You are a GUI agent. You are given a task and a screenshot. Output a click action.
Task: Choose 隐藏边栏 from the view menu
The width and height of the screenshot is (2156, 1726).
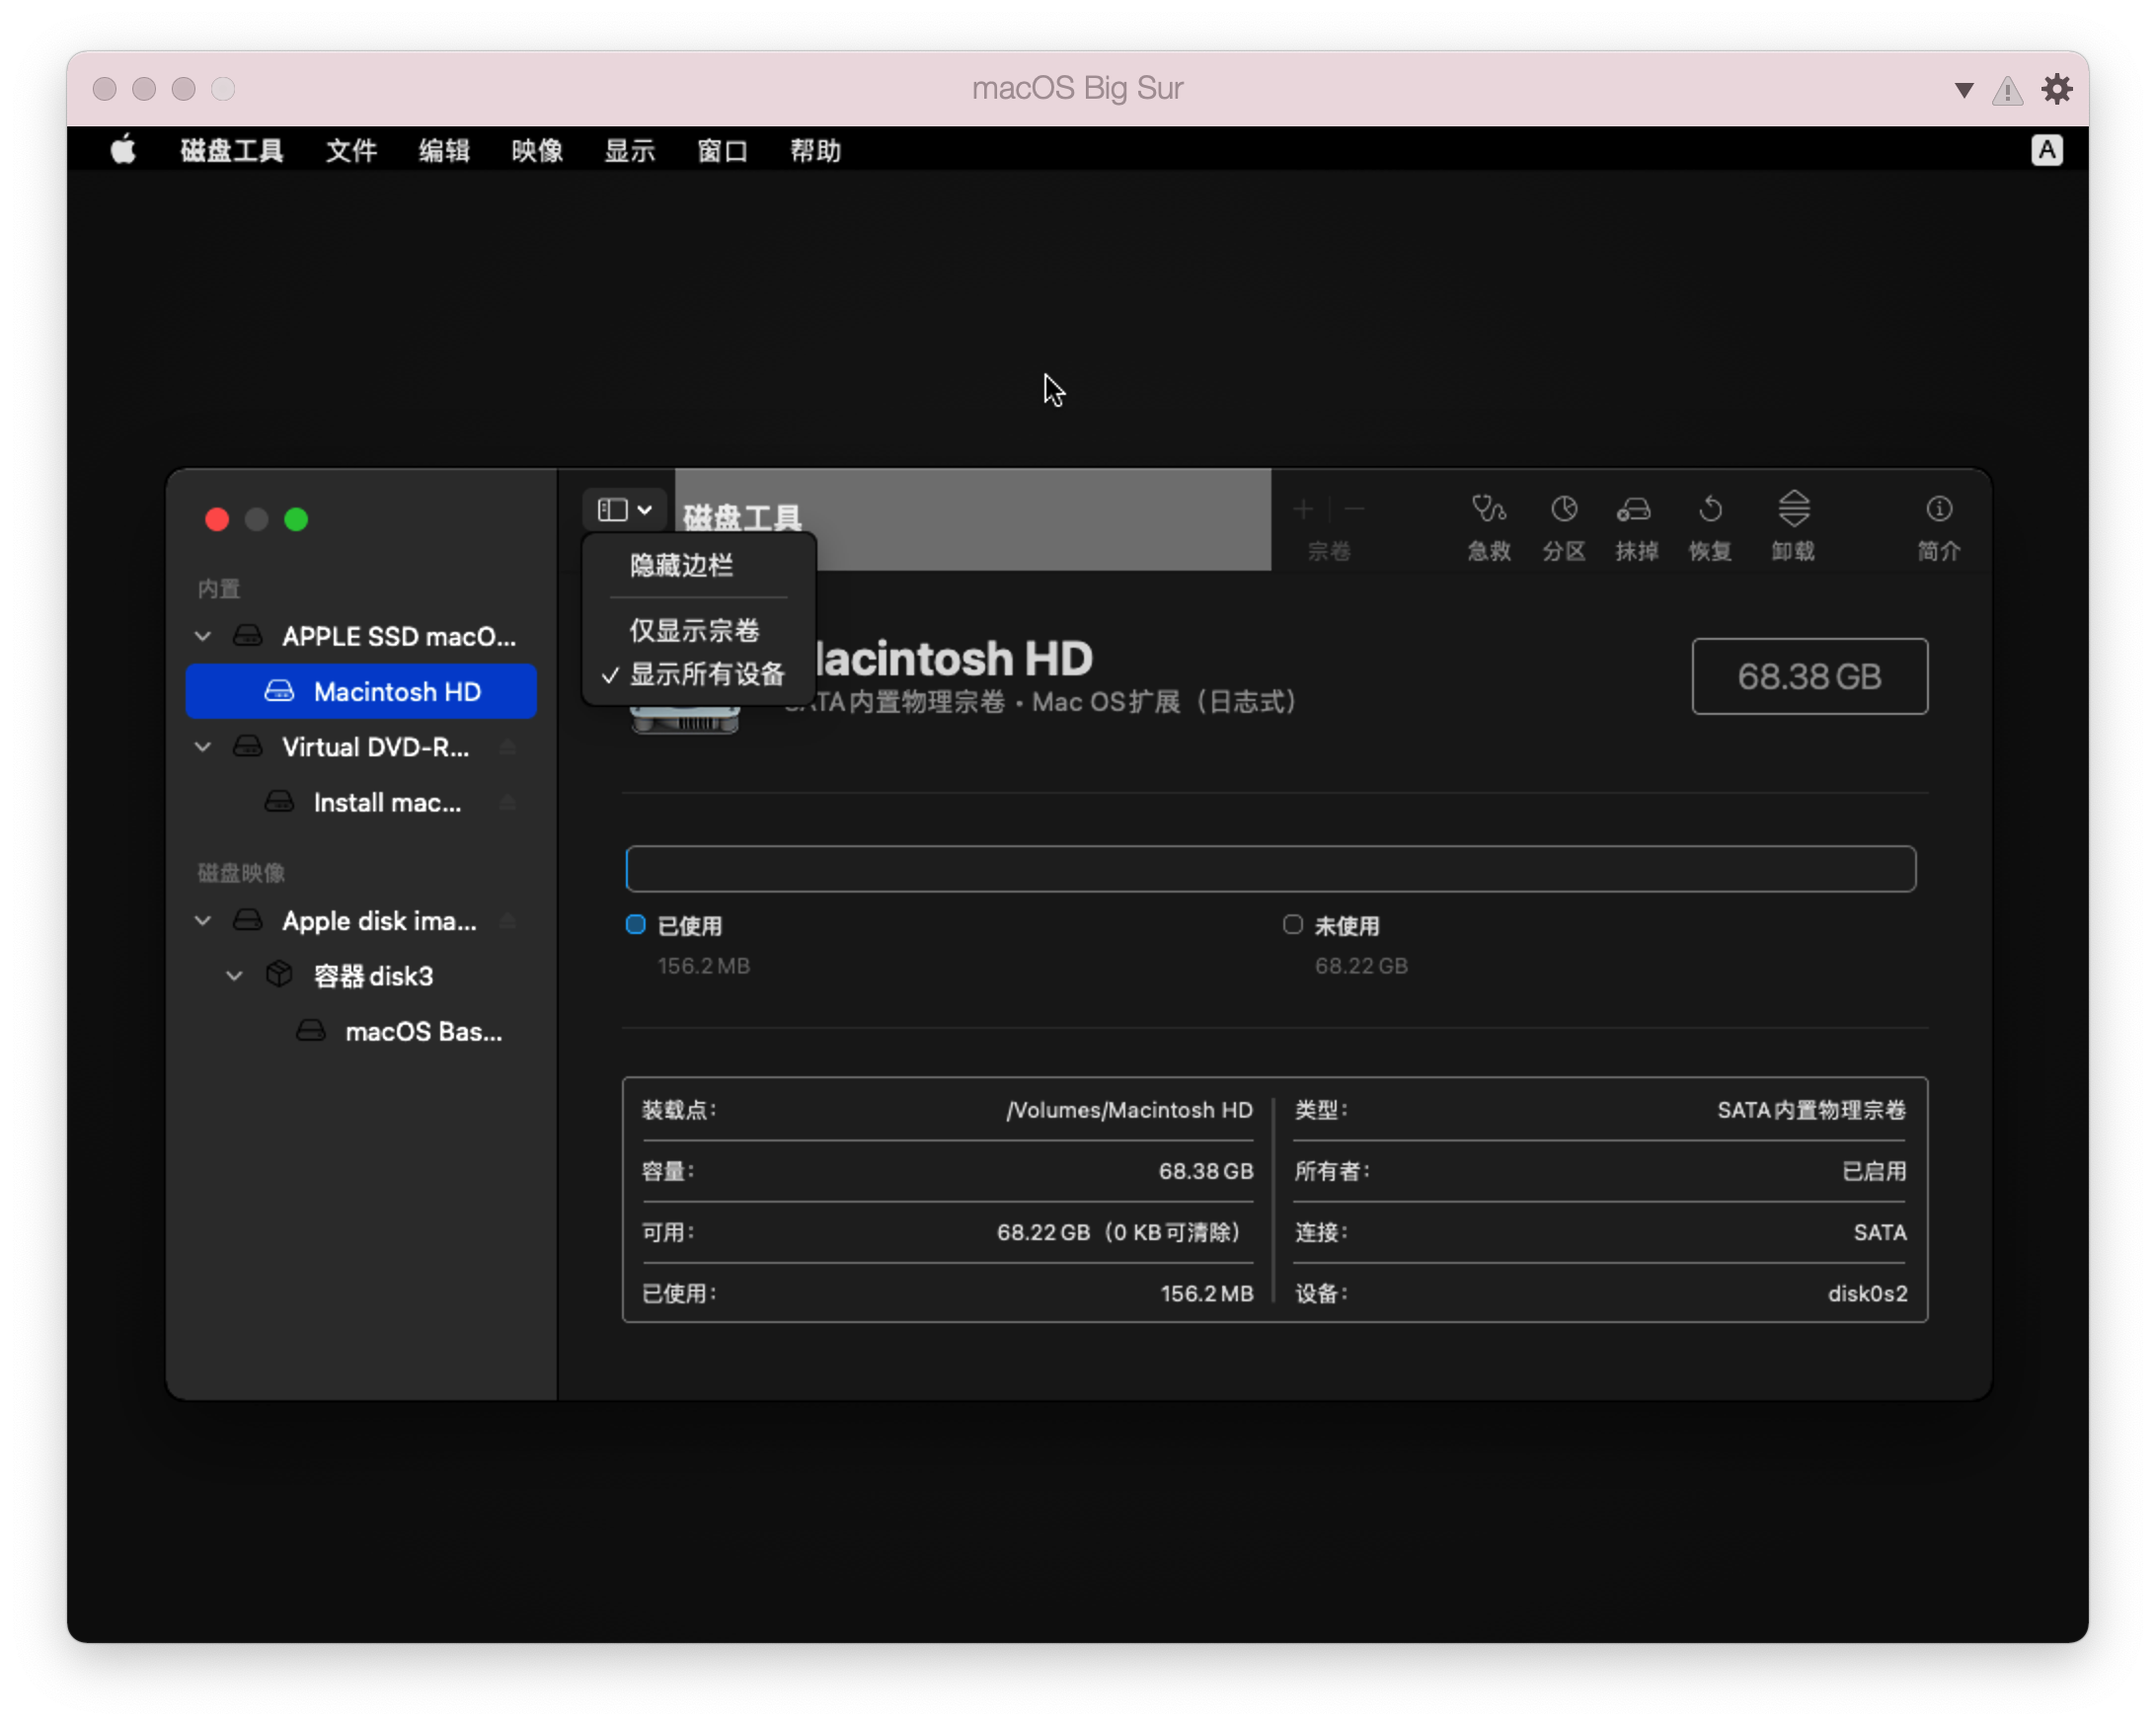pos(682,565)
